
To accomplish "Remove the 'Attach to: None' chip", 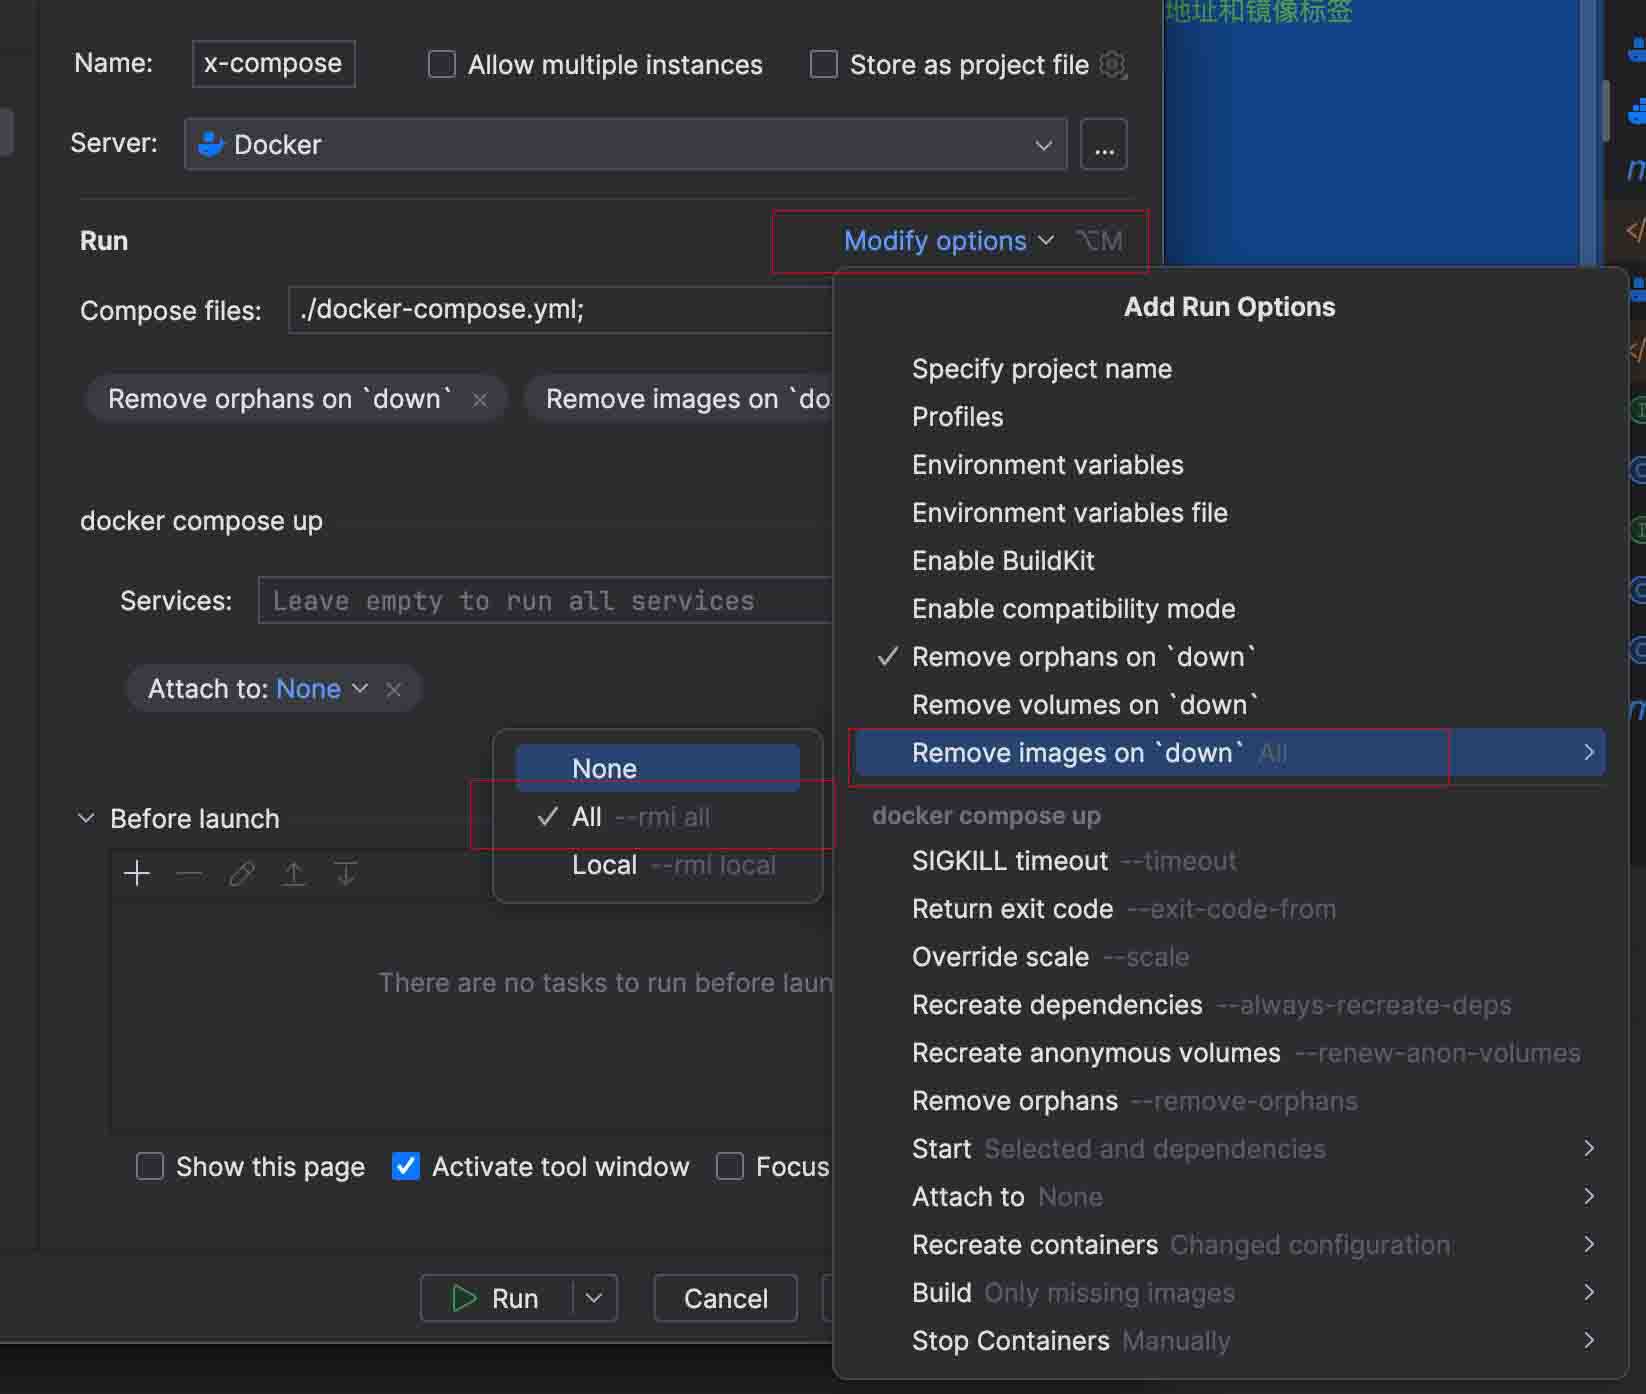I will click(394, 690).
